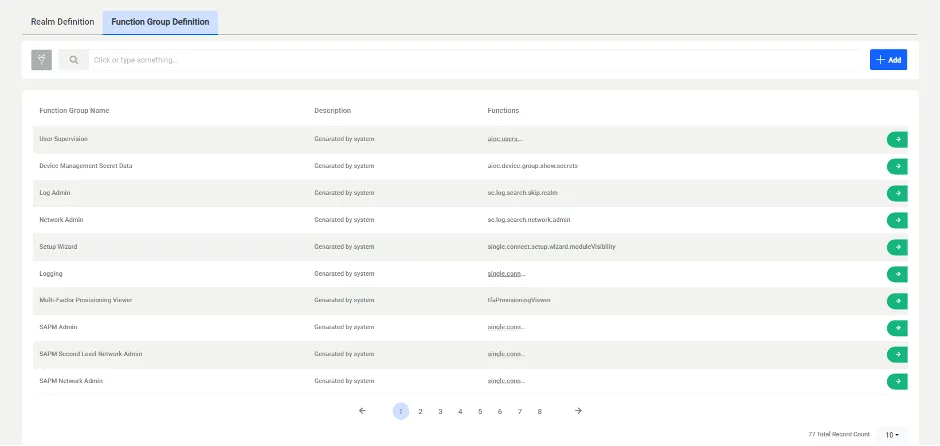Image resolution: width=940 pixels, height=446 pixels.
Task: Open Device Management Secret Data arrow button
Action: 897,167
